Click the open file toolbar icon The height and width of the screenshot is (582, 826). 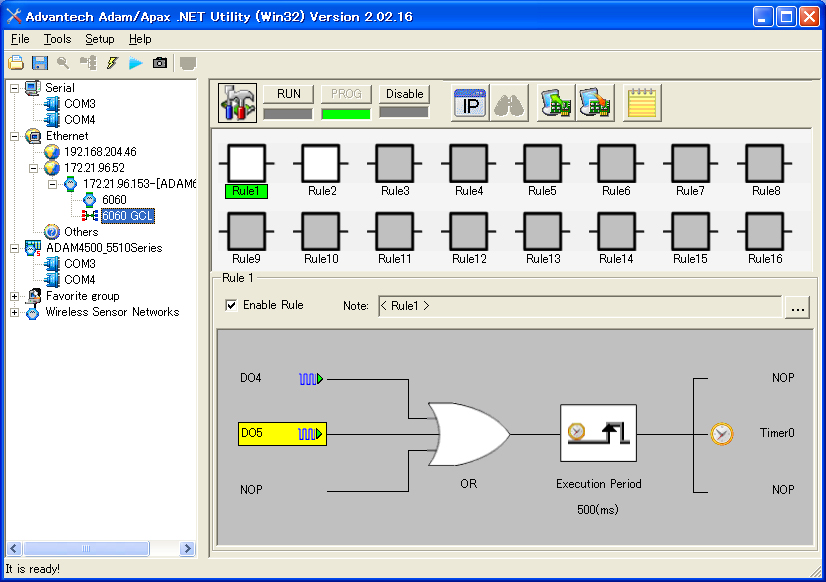tap(16, 63)
